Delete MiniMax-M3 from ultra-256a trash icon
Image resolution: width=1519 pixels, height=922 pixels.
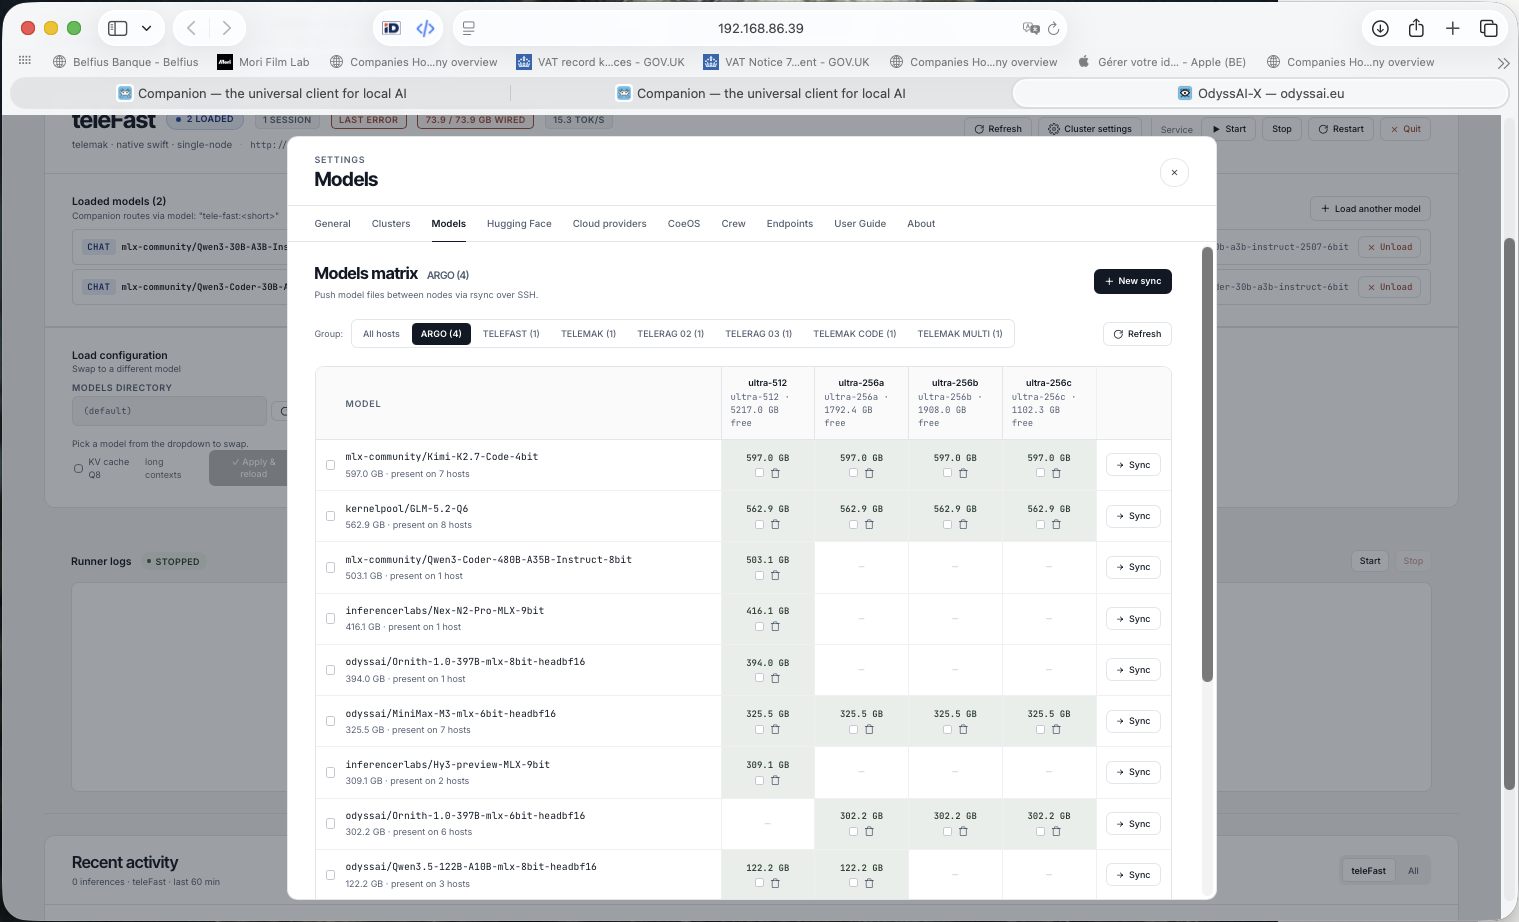pos(869,729)
